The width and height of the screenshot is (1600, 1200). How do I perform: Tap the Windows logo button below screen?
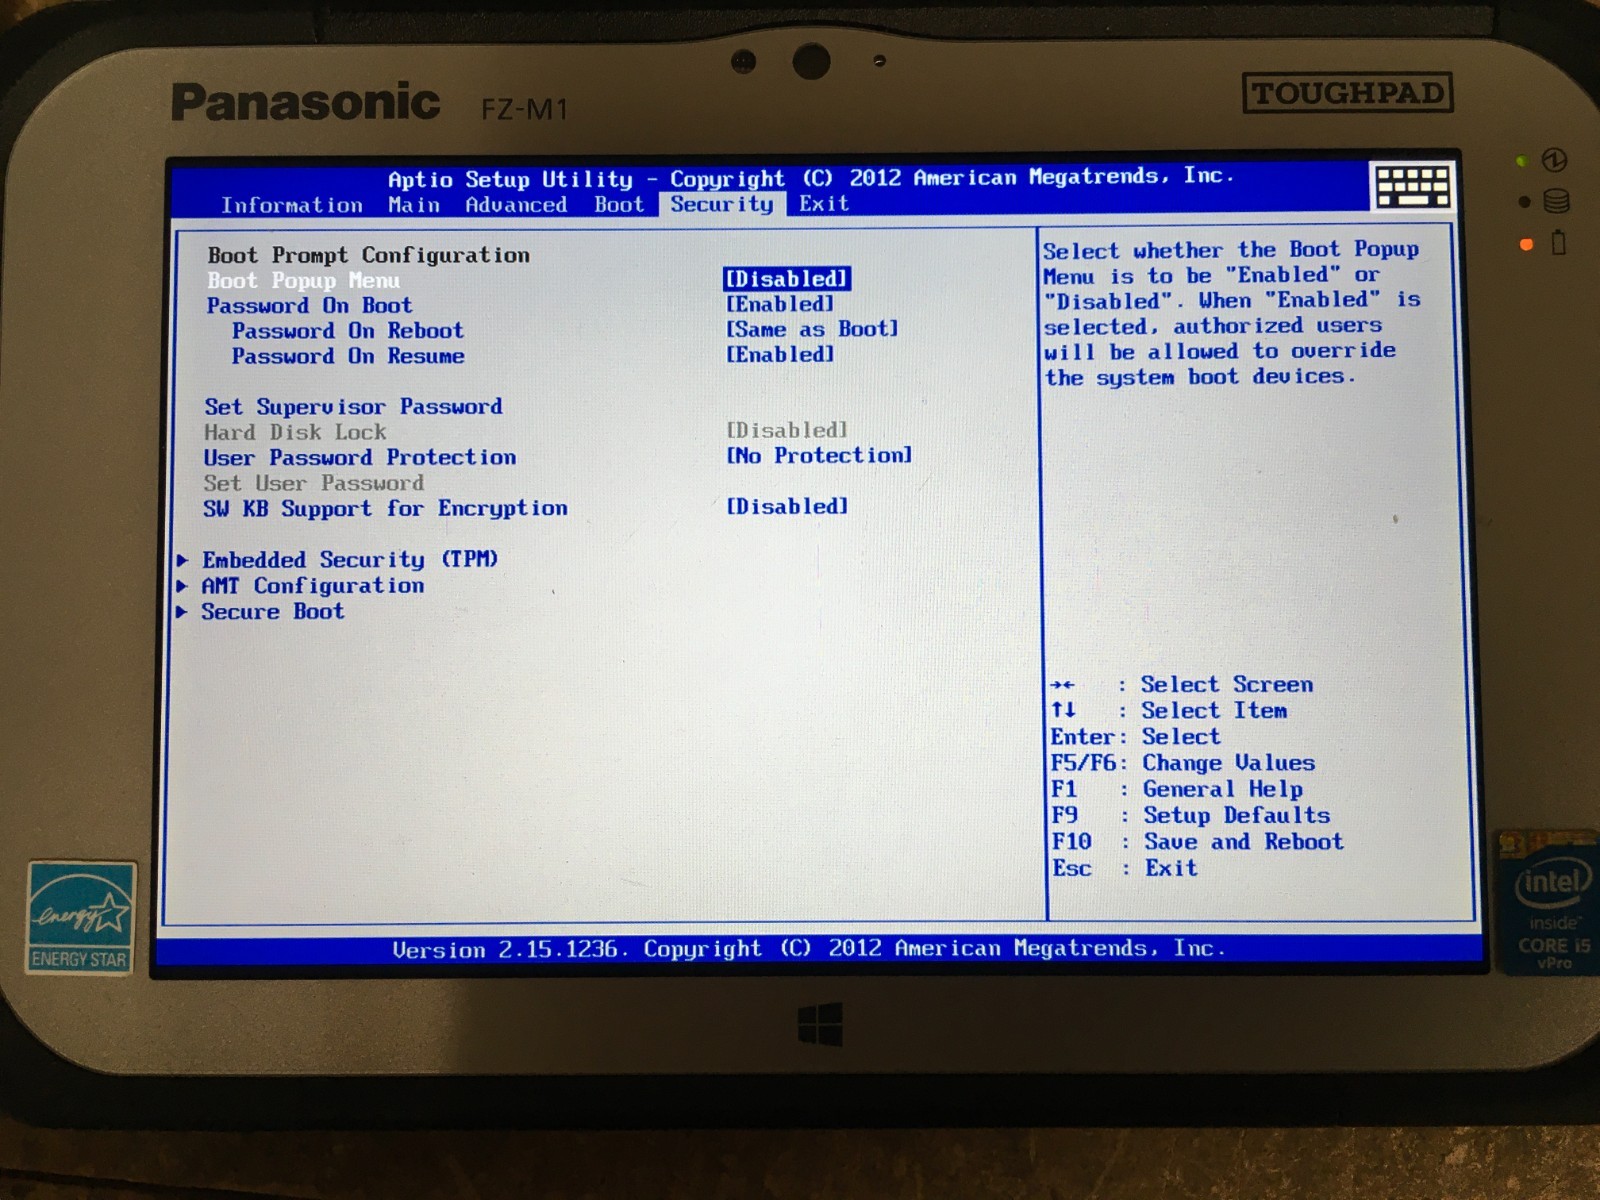(x=820, y=1025)
